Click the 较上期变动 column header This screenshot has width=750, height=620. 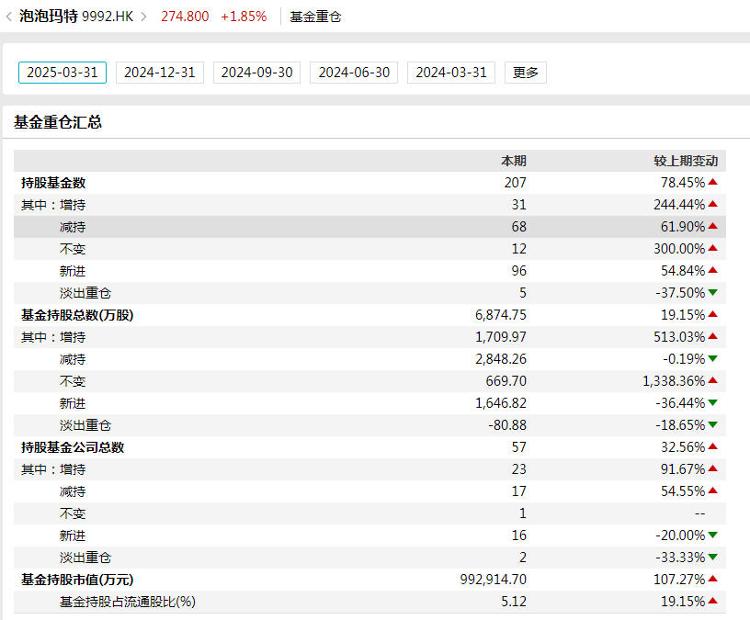(x=686, y=161)
